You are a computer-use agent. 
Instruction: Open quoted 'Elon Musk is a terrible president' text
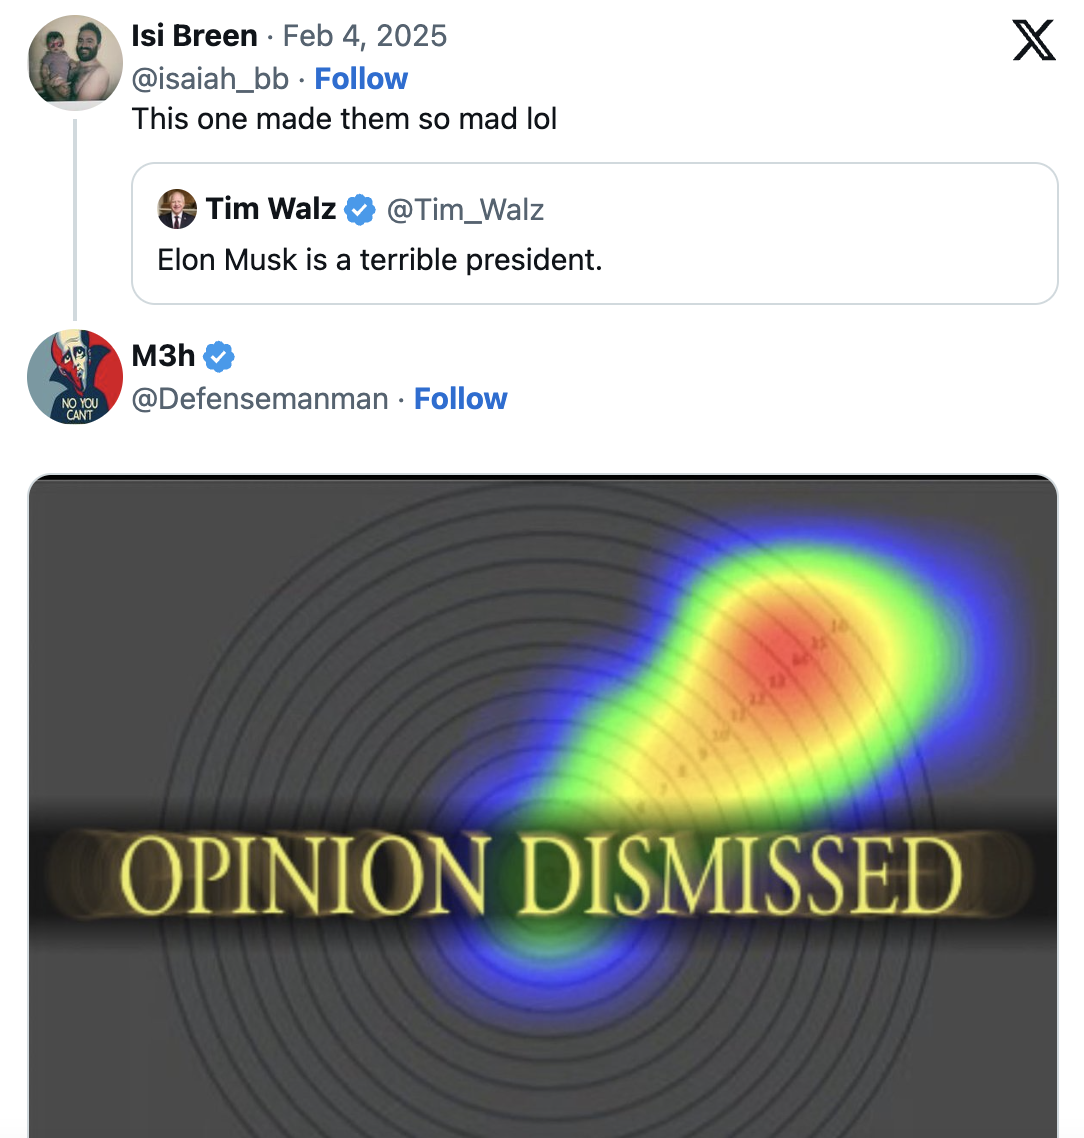coord(380,260)
